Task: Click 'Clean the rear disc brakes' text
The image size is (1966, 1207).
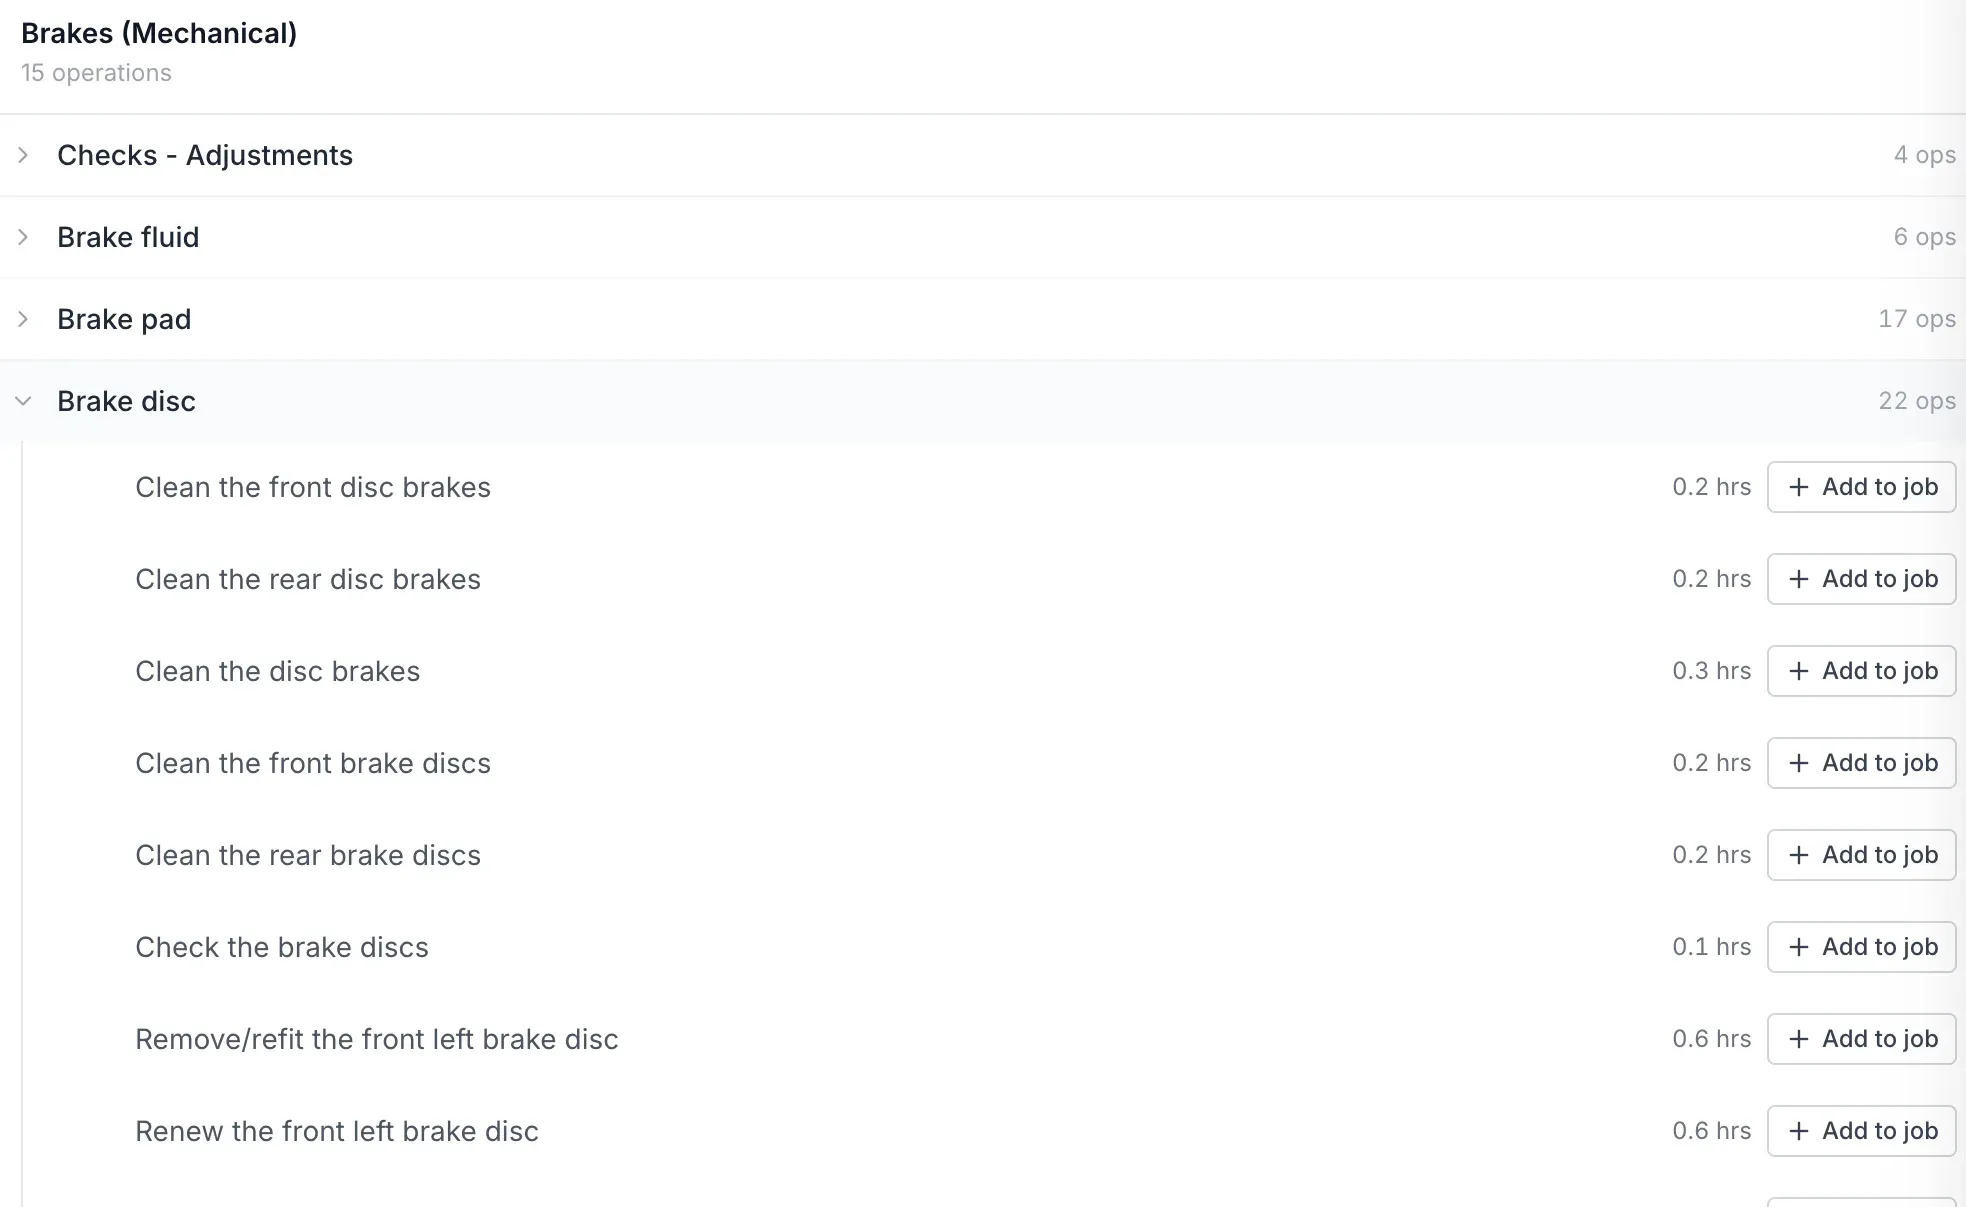Action: (308, 579)
